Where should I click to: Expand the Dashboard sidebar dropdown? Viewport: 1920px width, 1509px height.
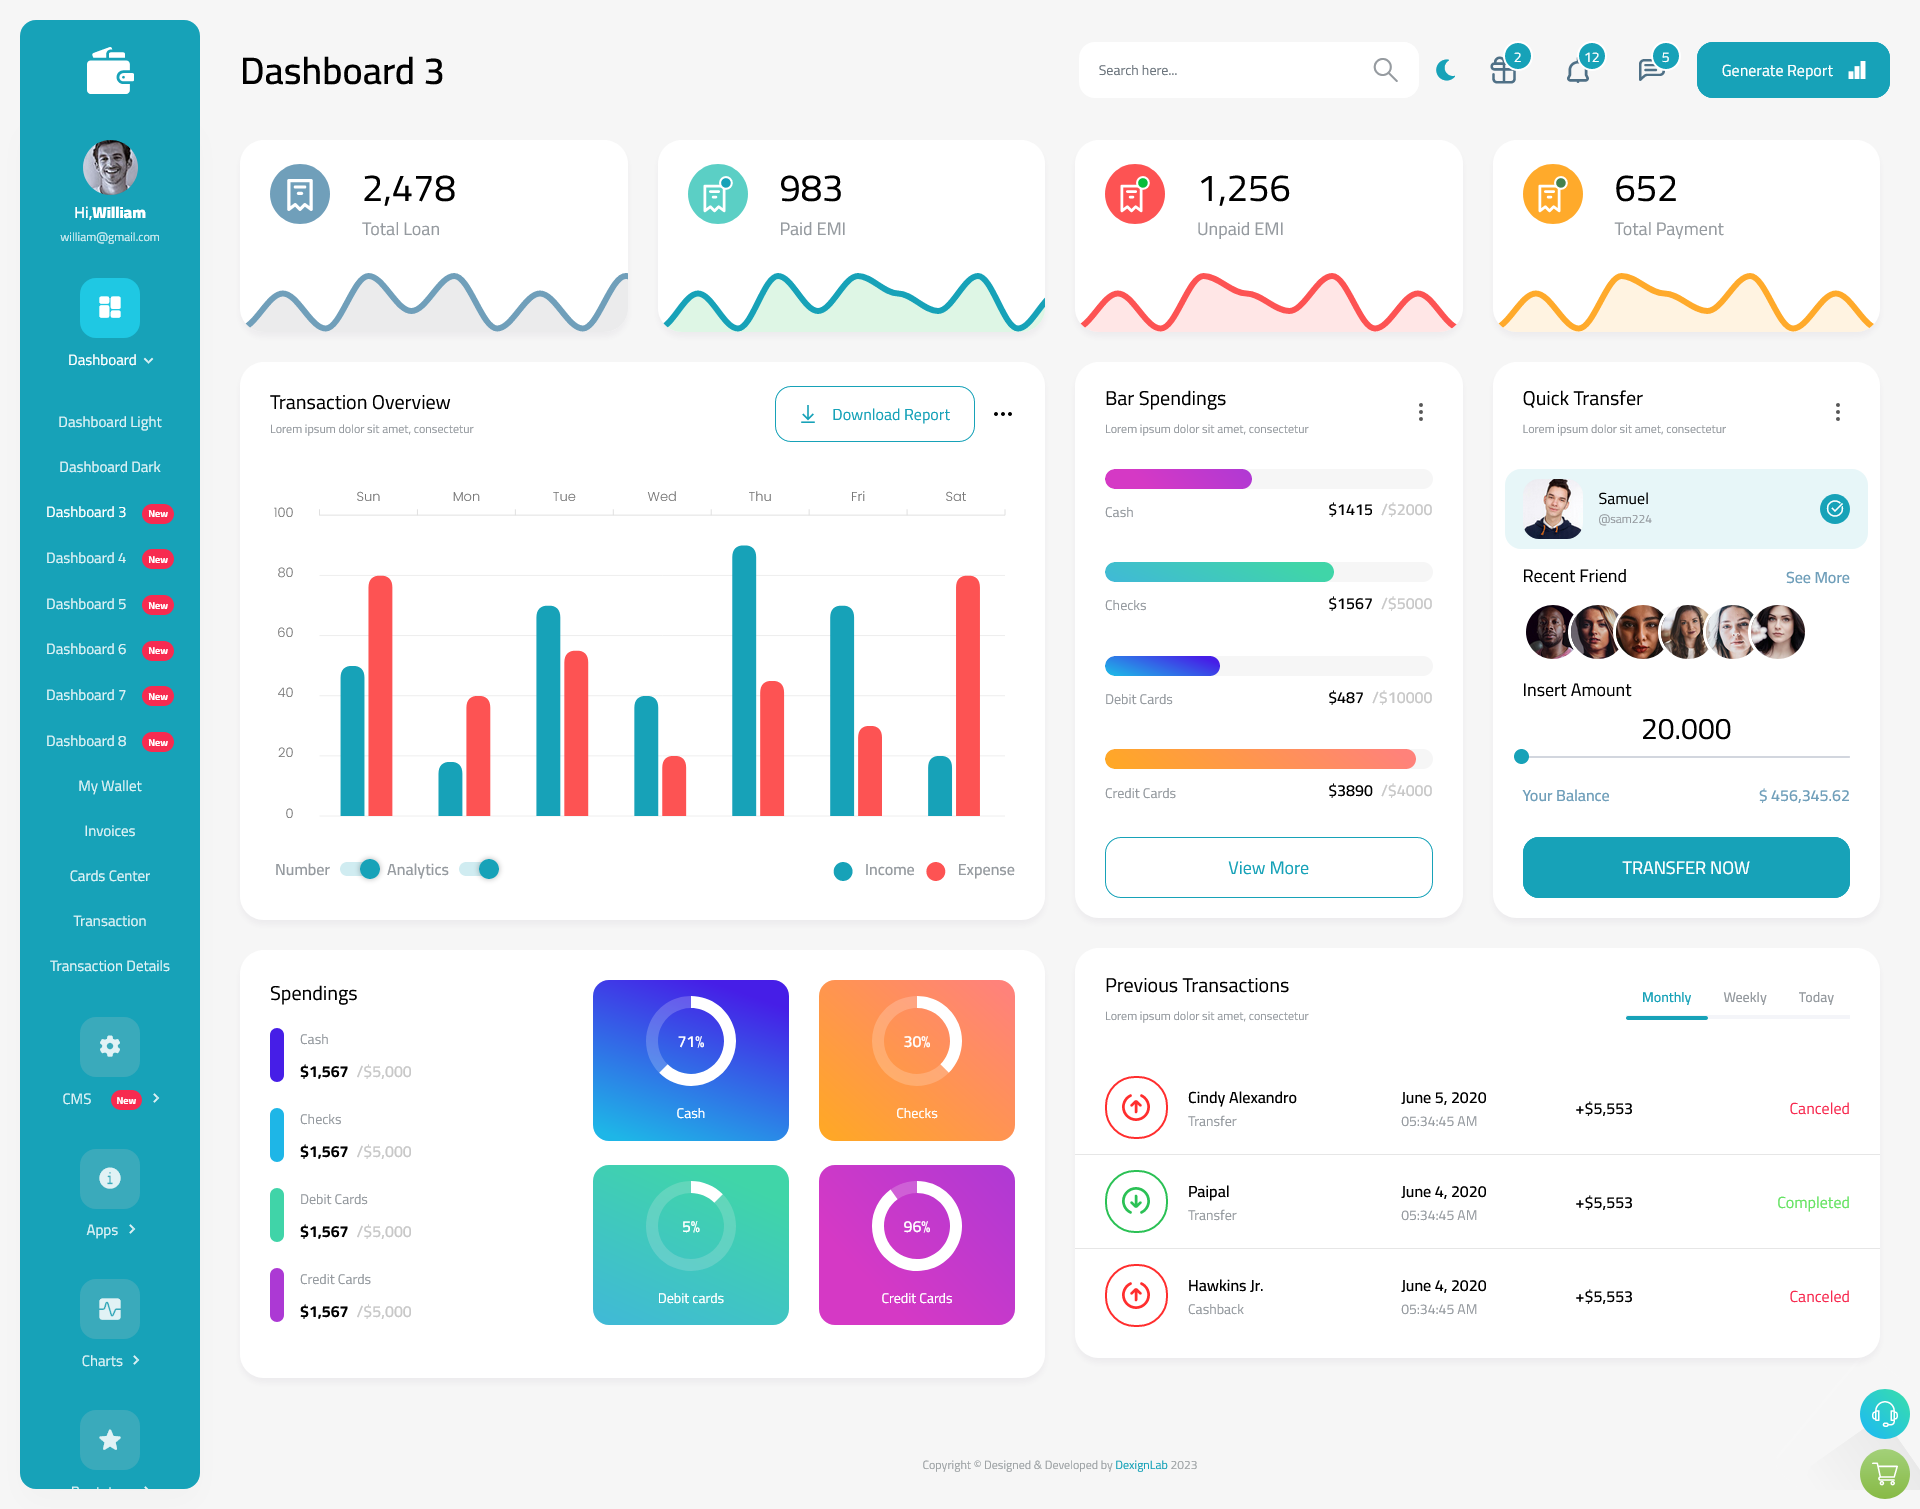109,360
